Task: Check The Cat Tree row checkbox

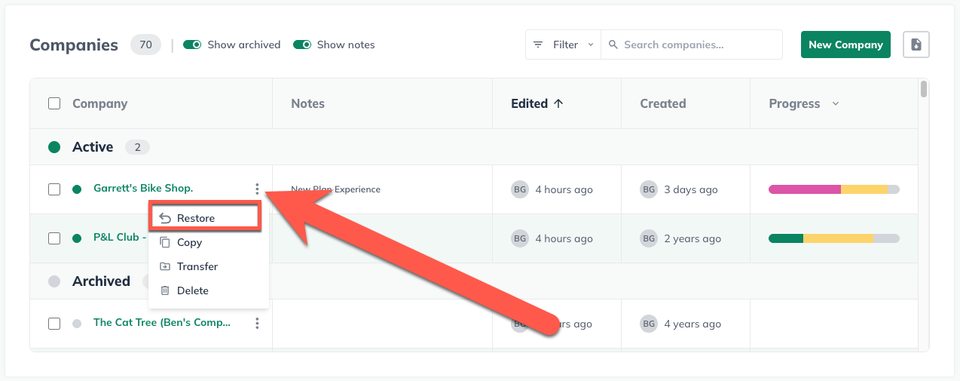Action: (x=54, y=323)
